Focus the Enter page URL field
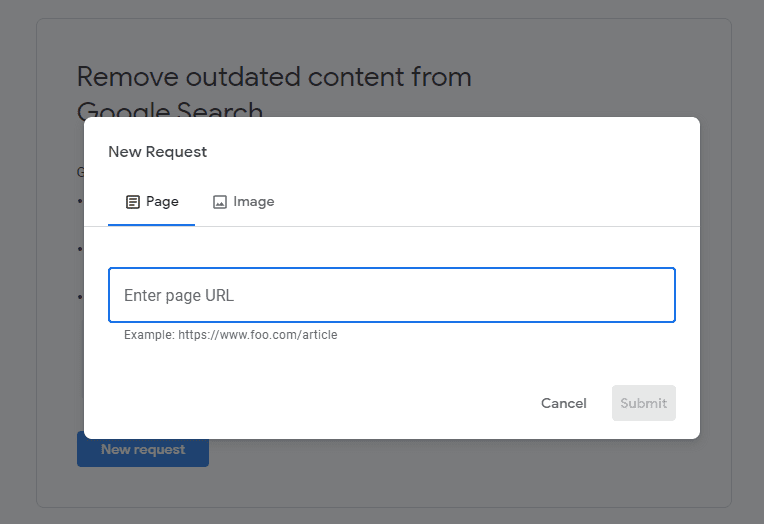Screen dimensions: 764x524 391,295
